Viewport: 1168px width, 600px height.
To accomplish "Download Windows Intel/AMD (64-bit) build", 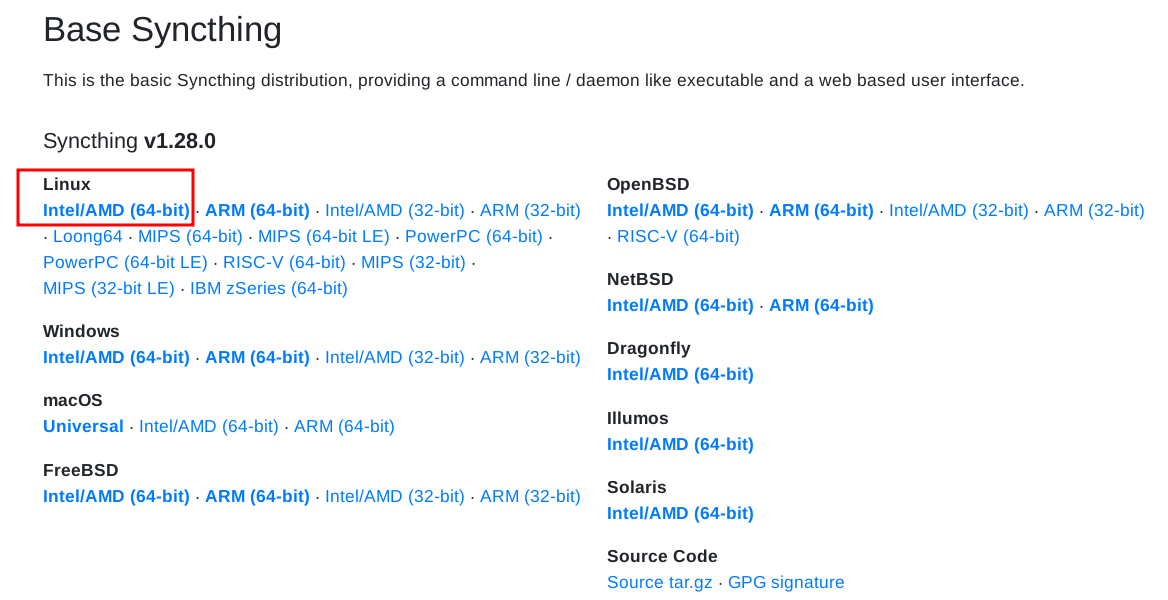I will 116,357.
